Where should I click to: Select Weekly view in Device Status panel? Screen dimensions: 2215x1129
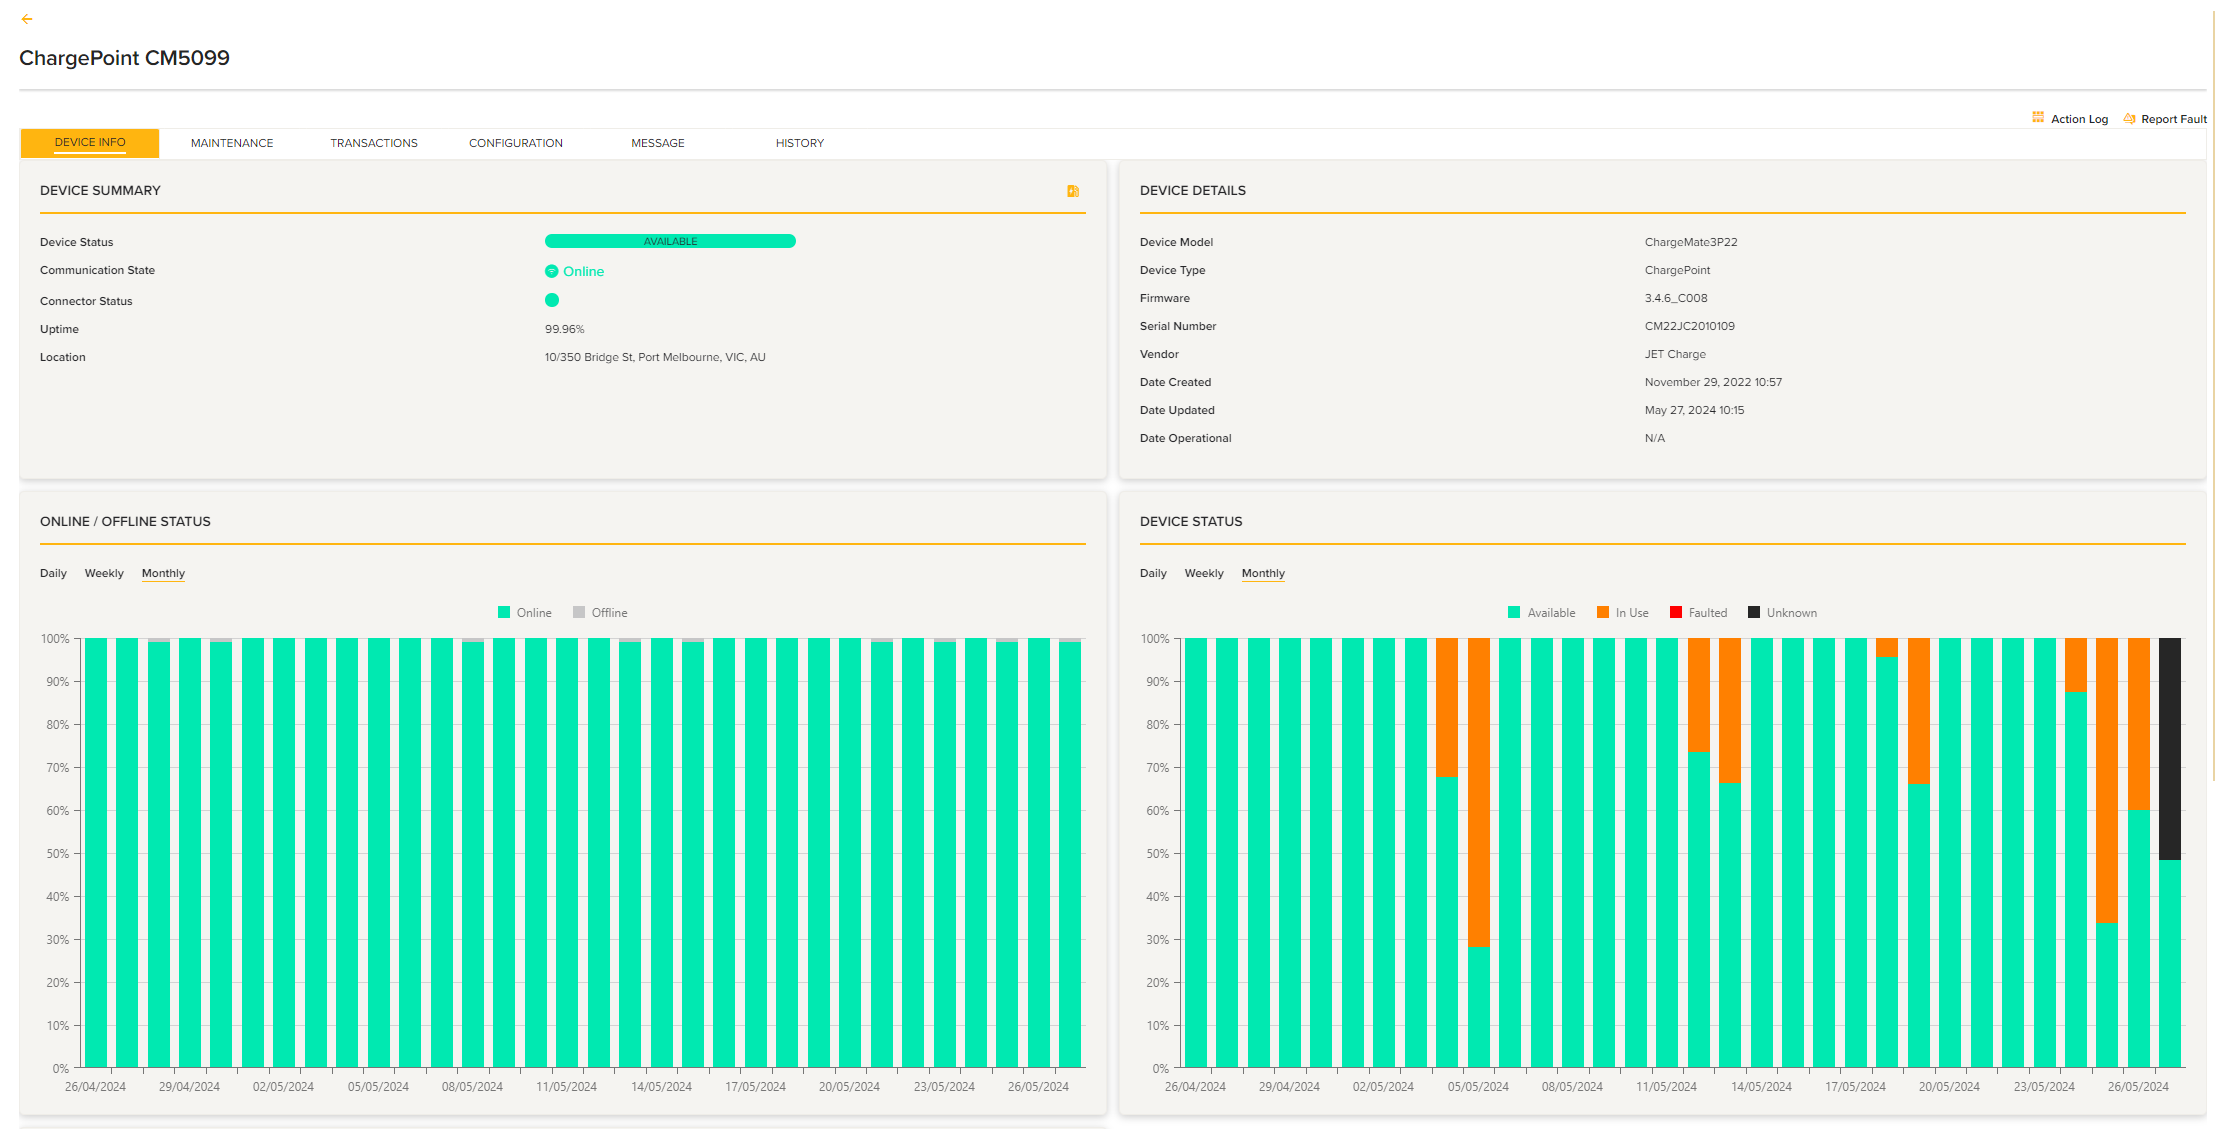pyautogui.click(x=1204, y=573)
